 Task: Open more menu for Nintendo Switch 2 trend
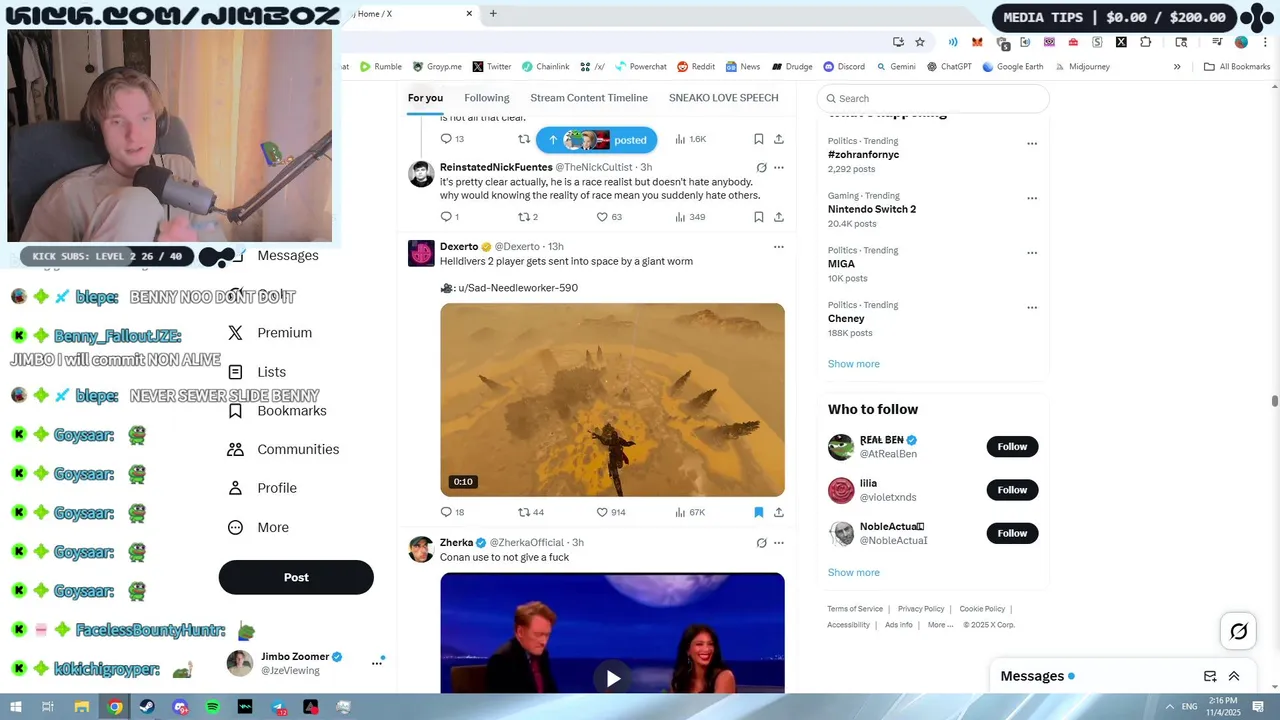tap(1032, 198)
